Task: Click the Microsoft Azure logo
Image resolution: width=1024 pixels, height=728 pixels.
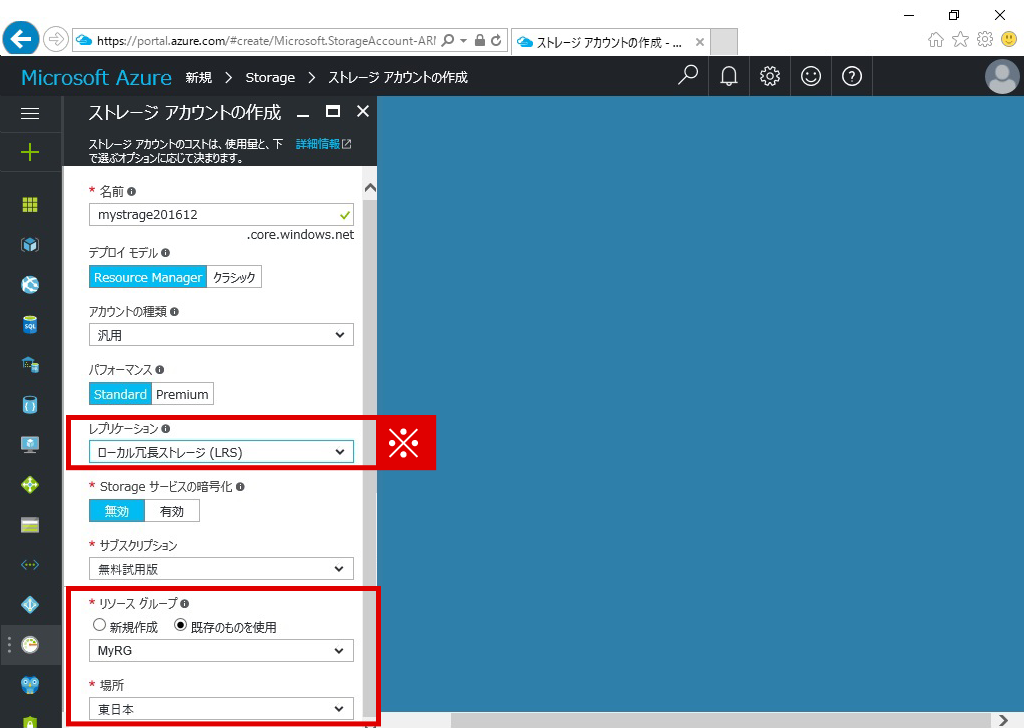Action: coord(96,77)
